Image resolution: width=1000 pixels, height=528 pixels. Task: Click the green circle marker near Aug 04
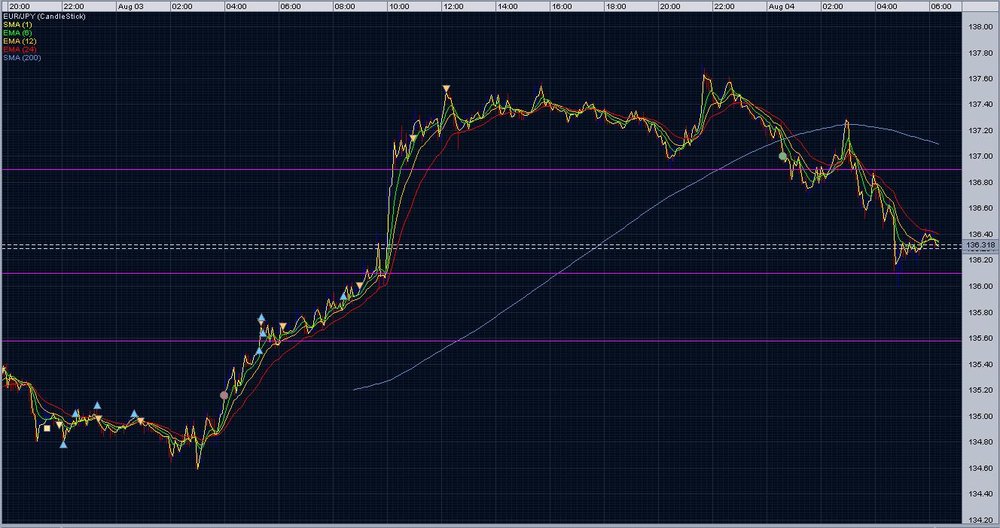[x=783, y=156]
